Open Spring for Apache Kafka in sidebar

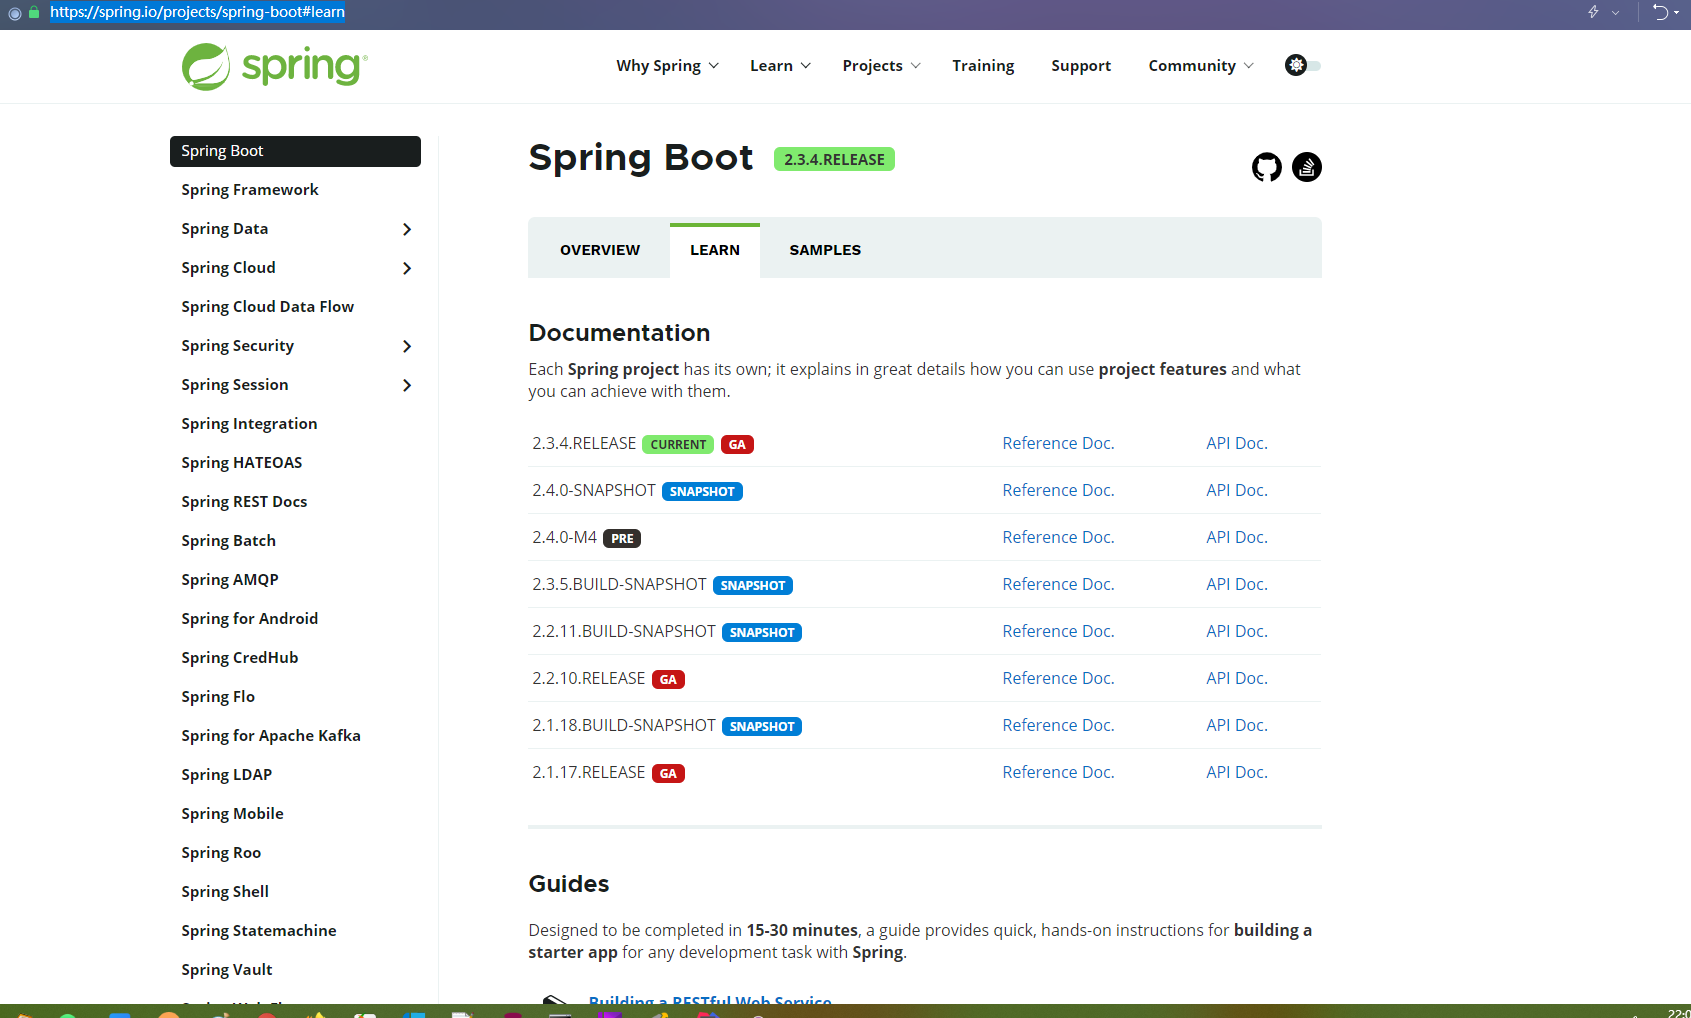271,736
